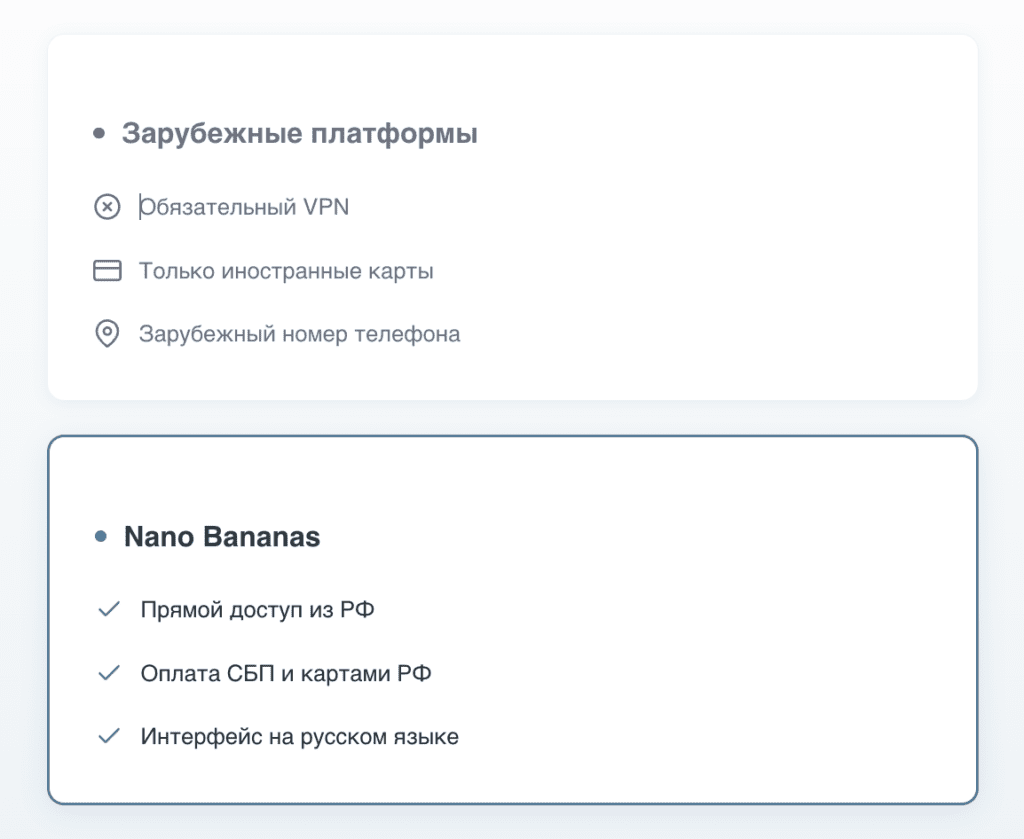This screenshot has height=839, width=1024.
Task: Select the Зарубежные платформы heading
Action: [x=299, y=133]
